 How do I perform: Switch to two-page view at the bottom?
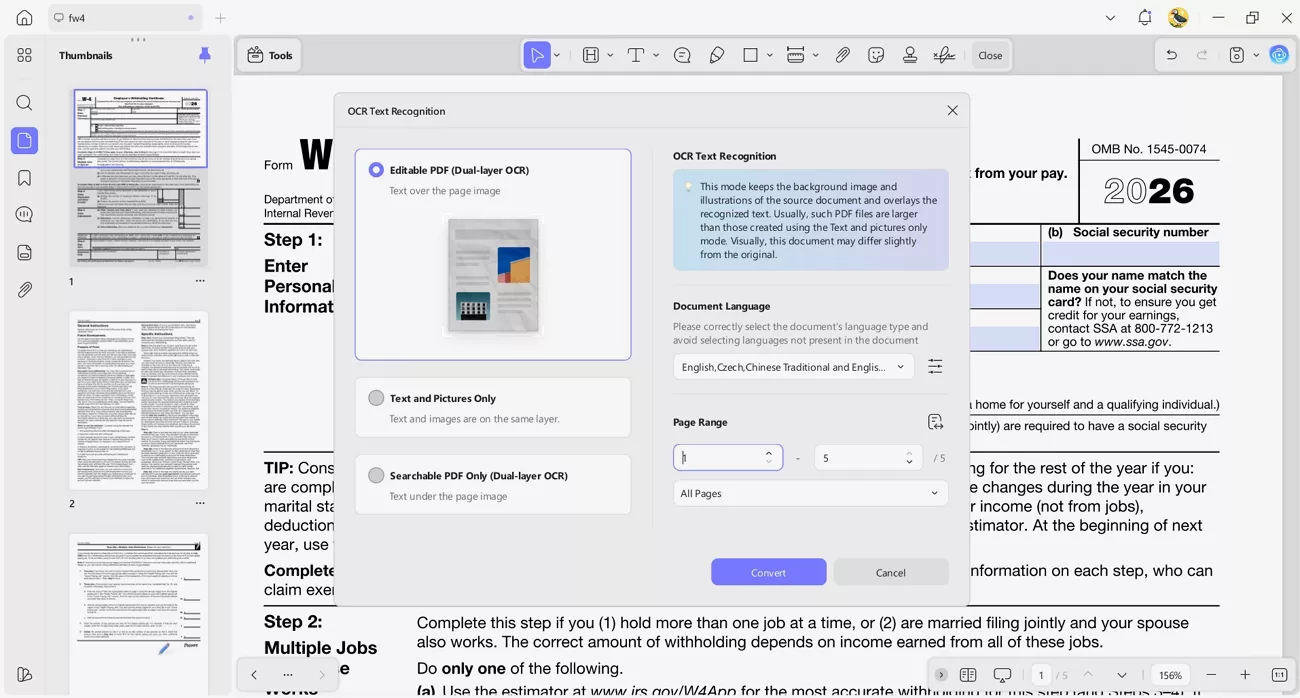pos(968,675)
